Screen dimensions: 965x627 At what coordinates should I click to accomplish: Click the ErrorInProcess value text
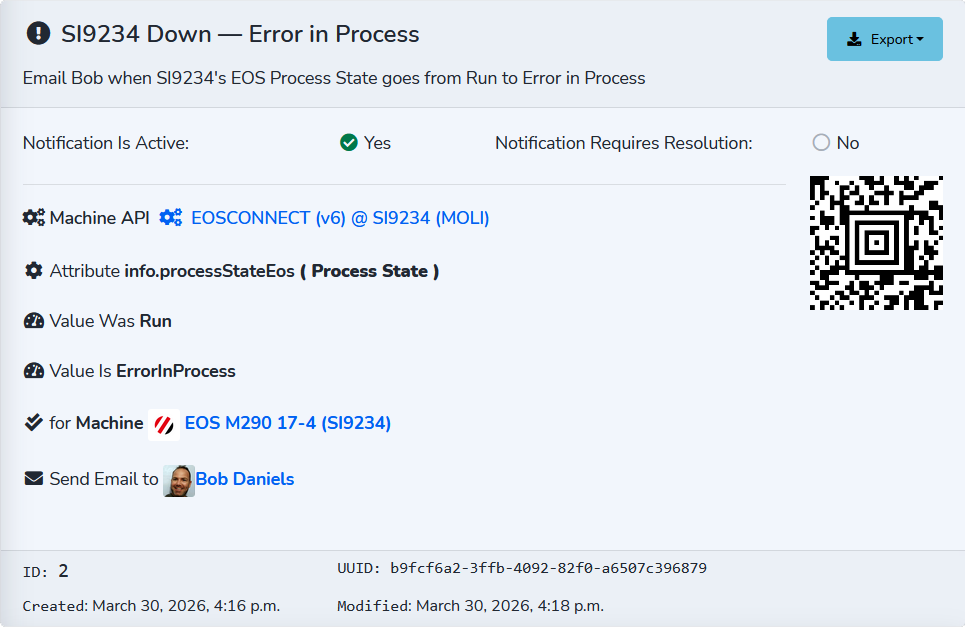[x=176, y=371]
